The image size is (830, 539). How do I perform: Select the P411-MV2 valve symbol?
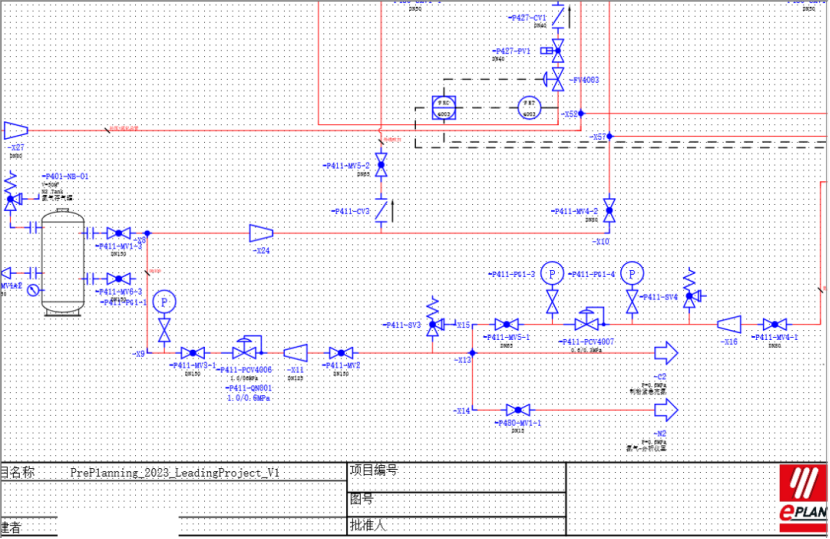click(x=341, y=353)
